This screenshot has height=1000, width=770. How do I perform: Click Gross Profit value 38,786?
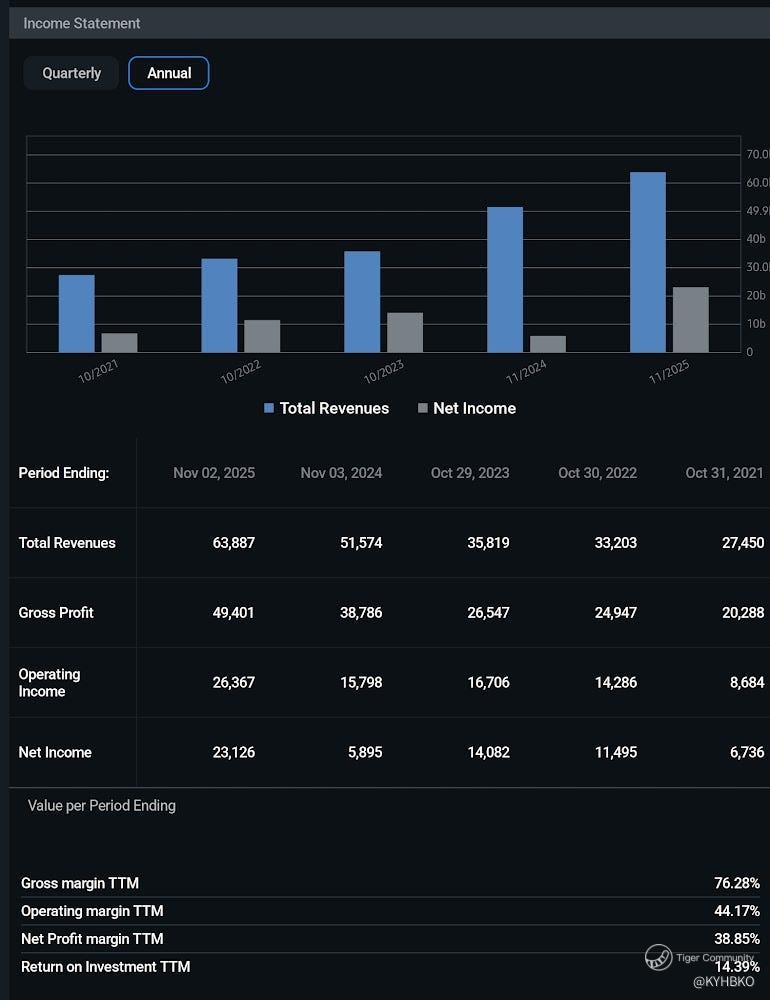coord(361,612)
